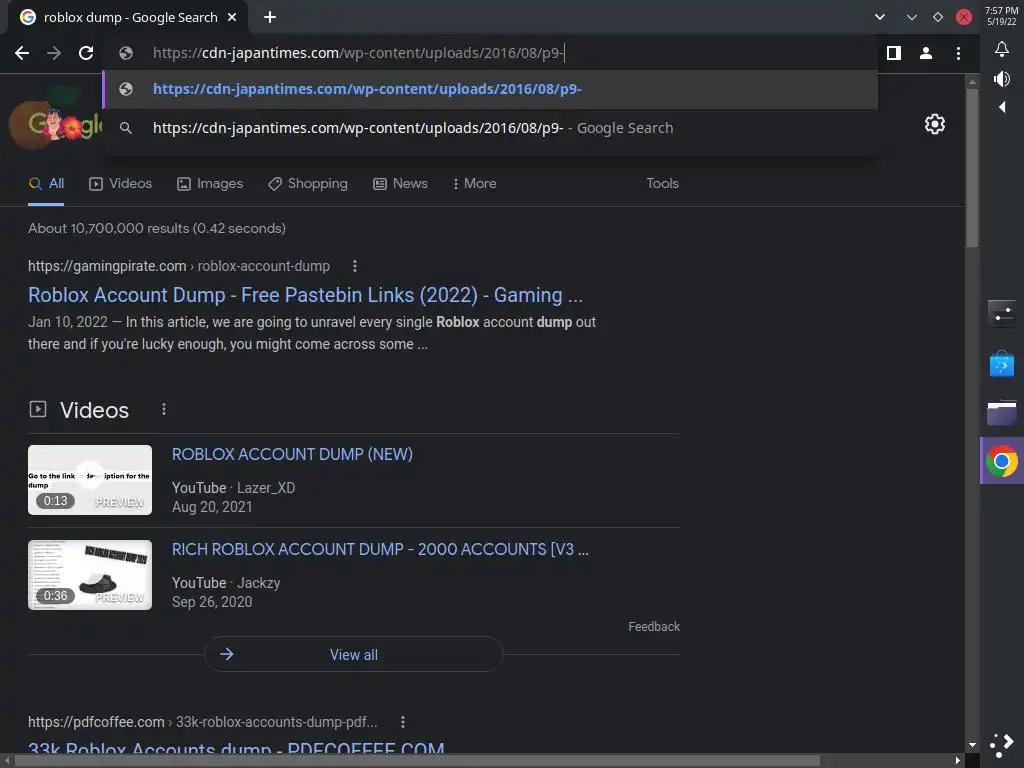Select the roblox dump - Google Search tab
This screenshot has width=1024, height=768.
click(x=128, y=17)
